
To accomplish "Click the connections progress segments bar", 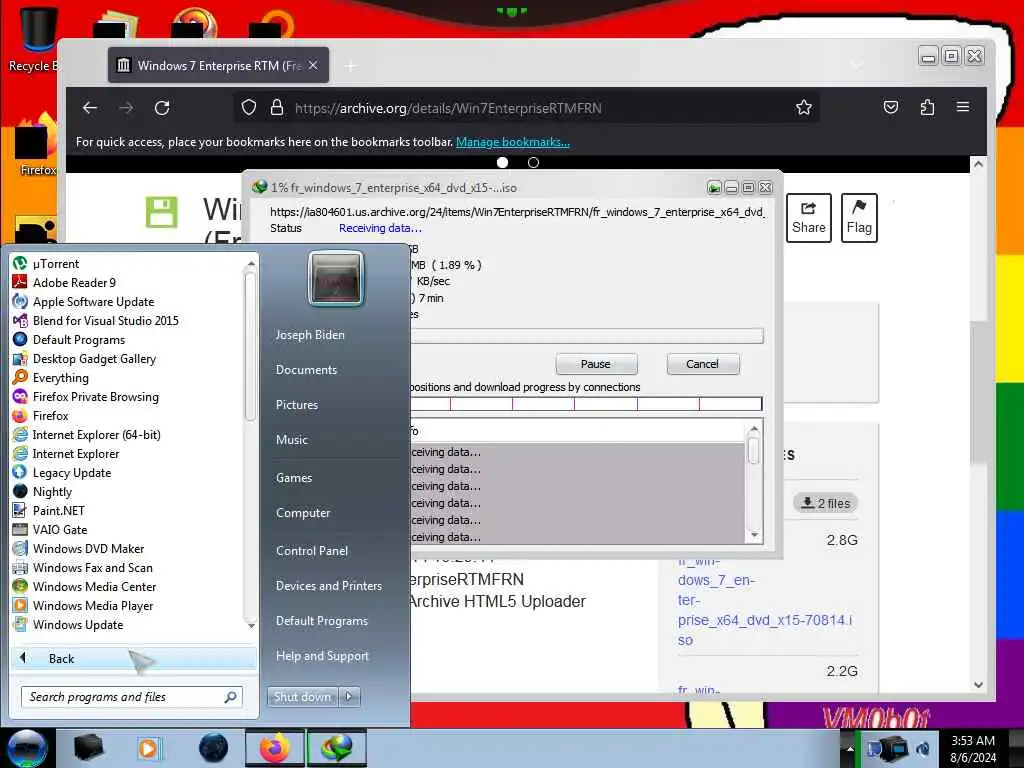I will tap(586, 404).
